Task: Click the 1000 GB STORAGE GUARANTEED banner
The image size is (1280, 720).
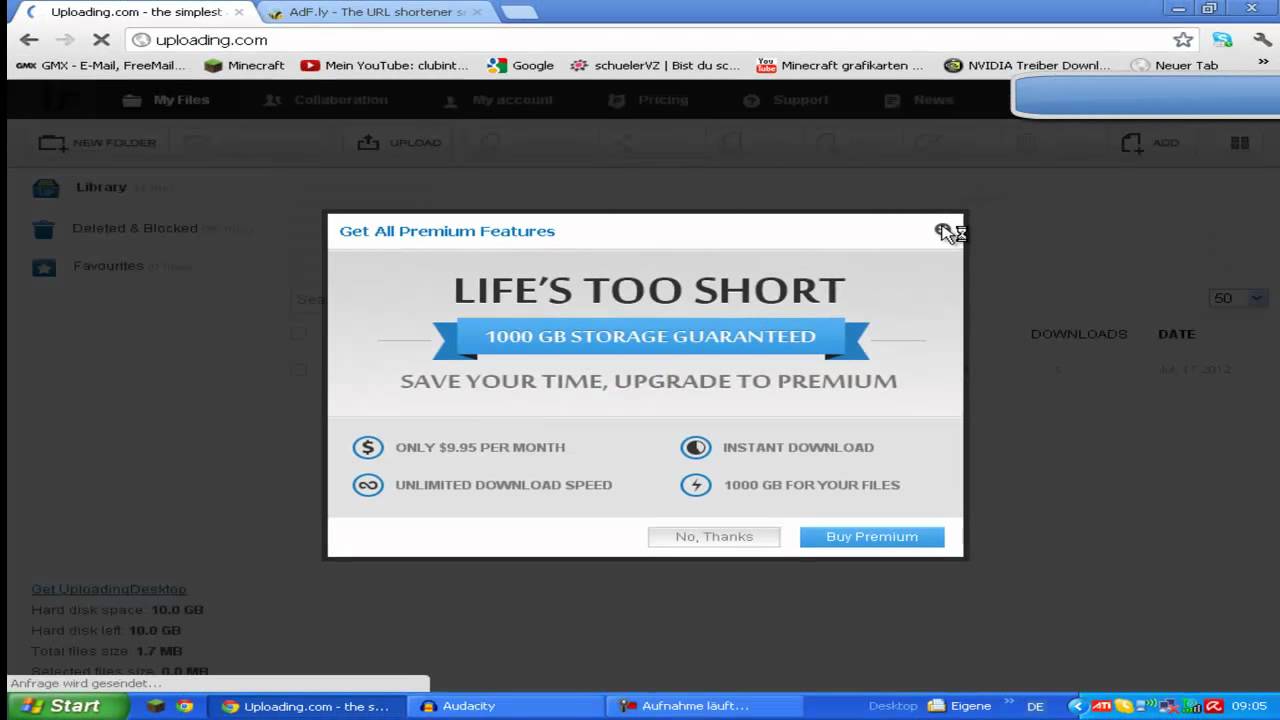Action: [651, 337]
